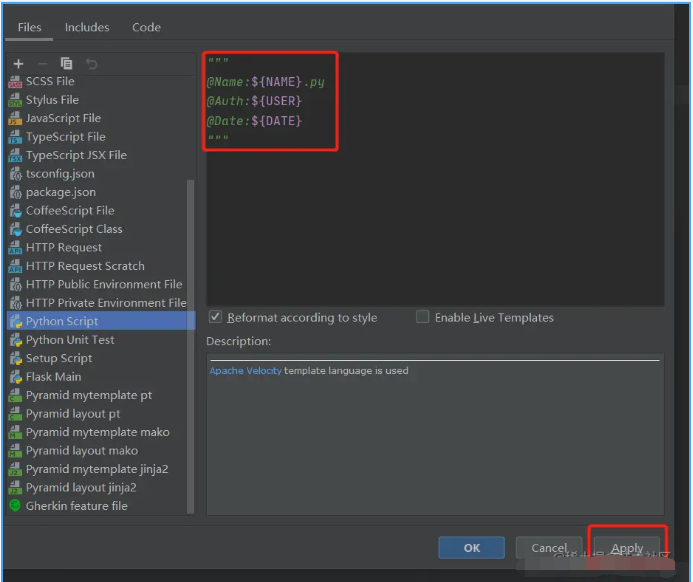Click the Setup Script icon

(x=15, y=358)
